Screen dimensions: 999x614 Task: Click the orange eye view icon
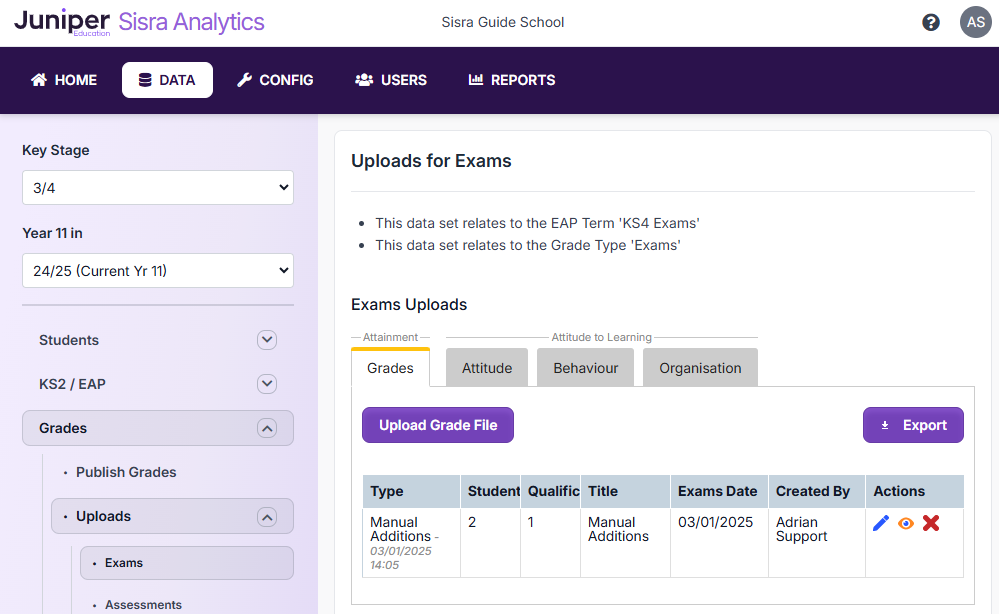(906, 523)
